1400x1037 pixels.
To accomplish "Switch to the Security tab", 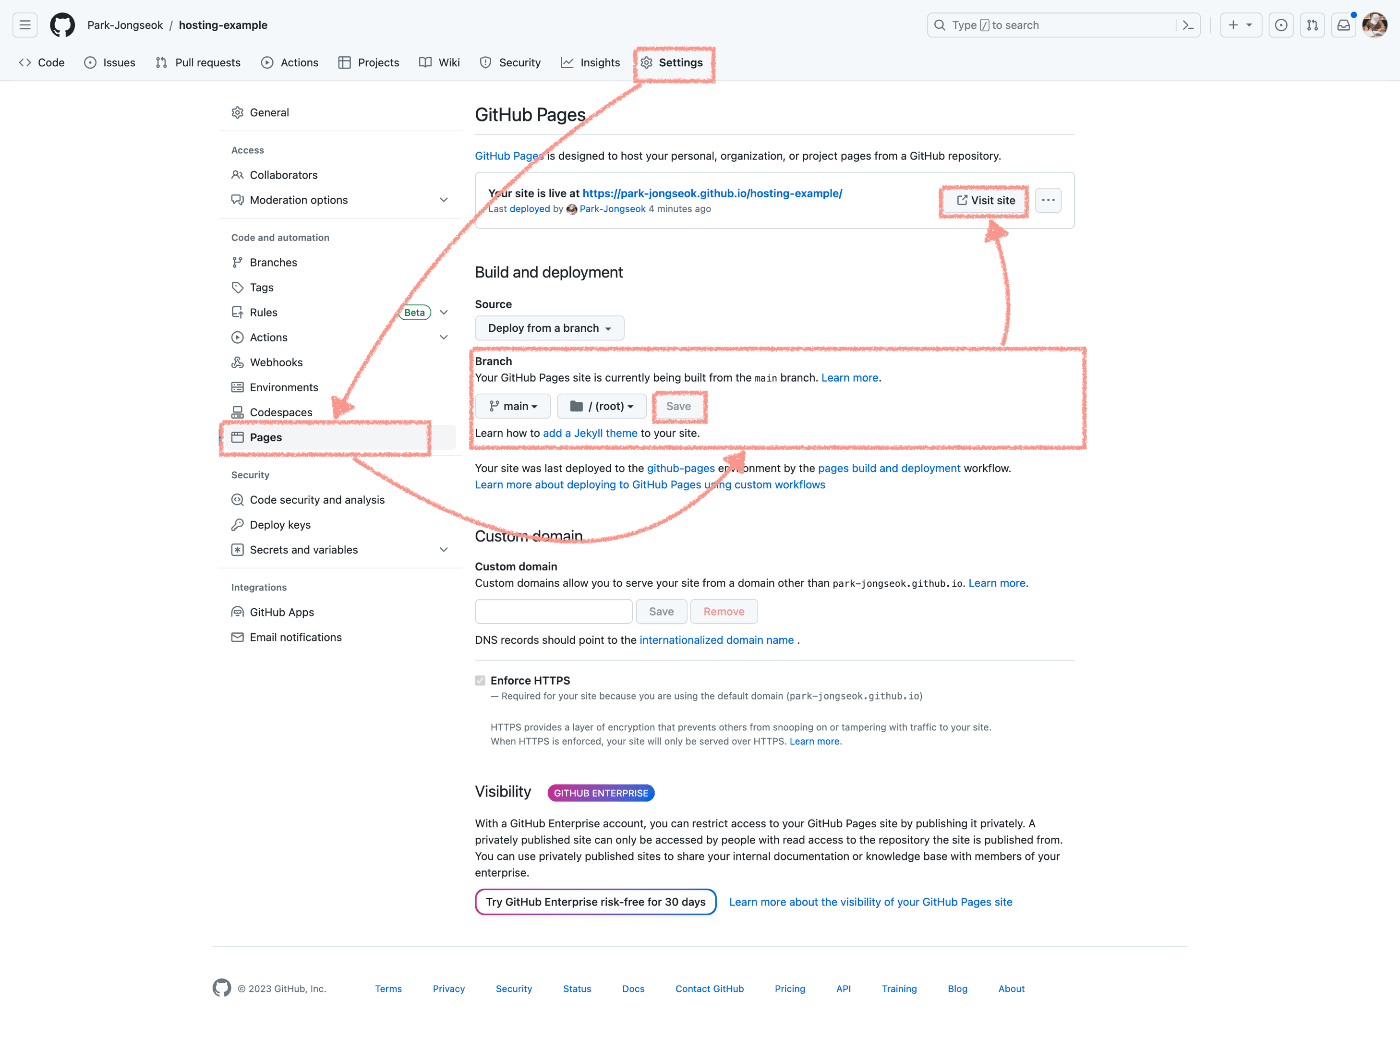I will click(x=510, y=62).
